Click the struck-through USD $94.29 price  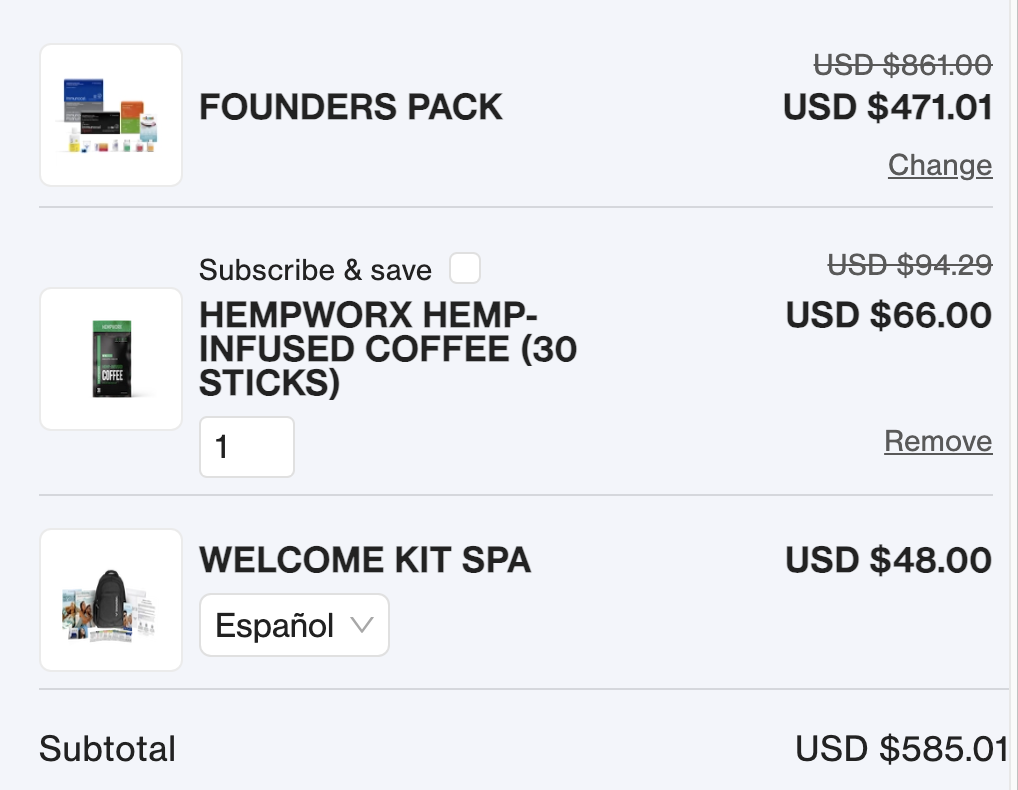(909, 264)
